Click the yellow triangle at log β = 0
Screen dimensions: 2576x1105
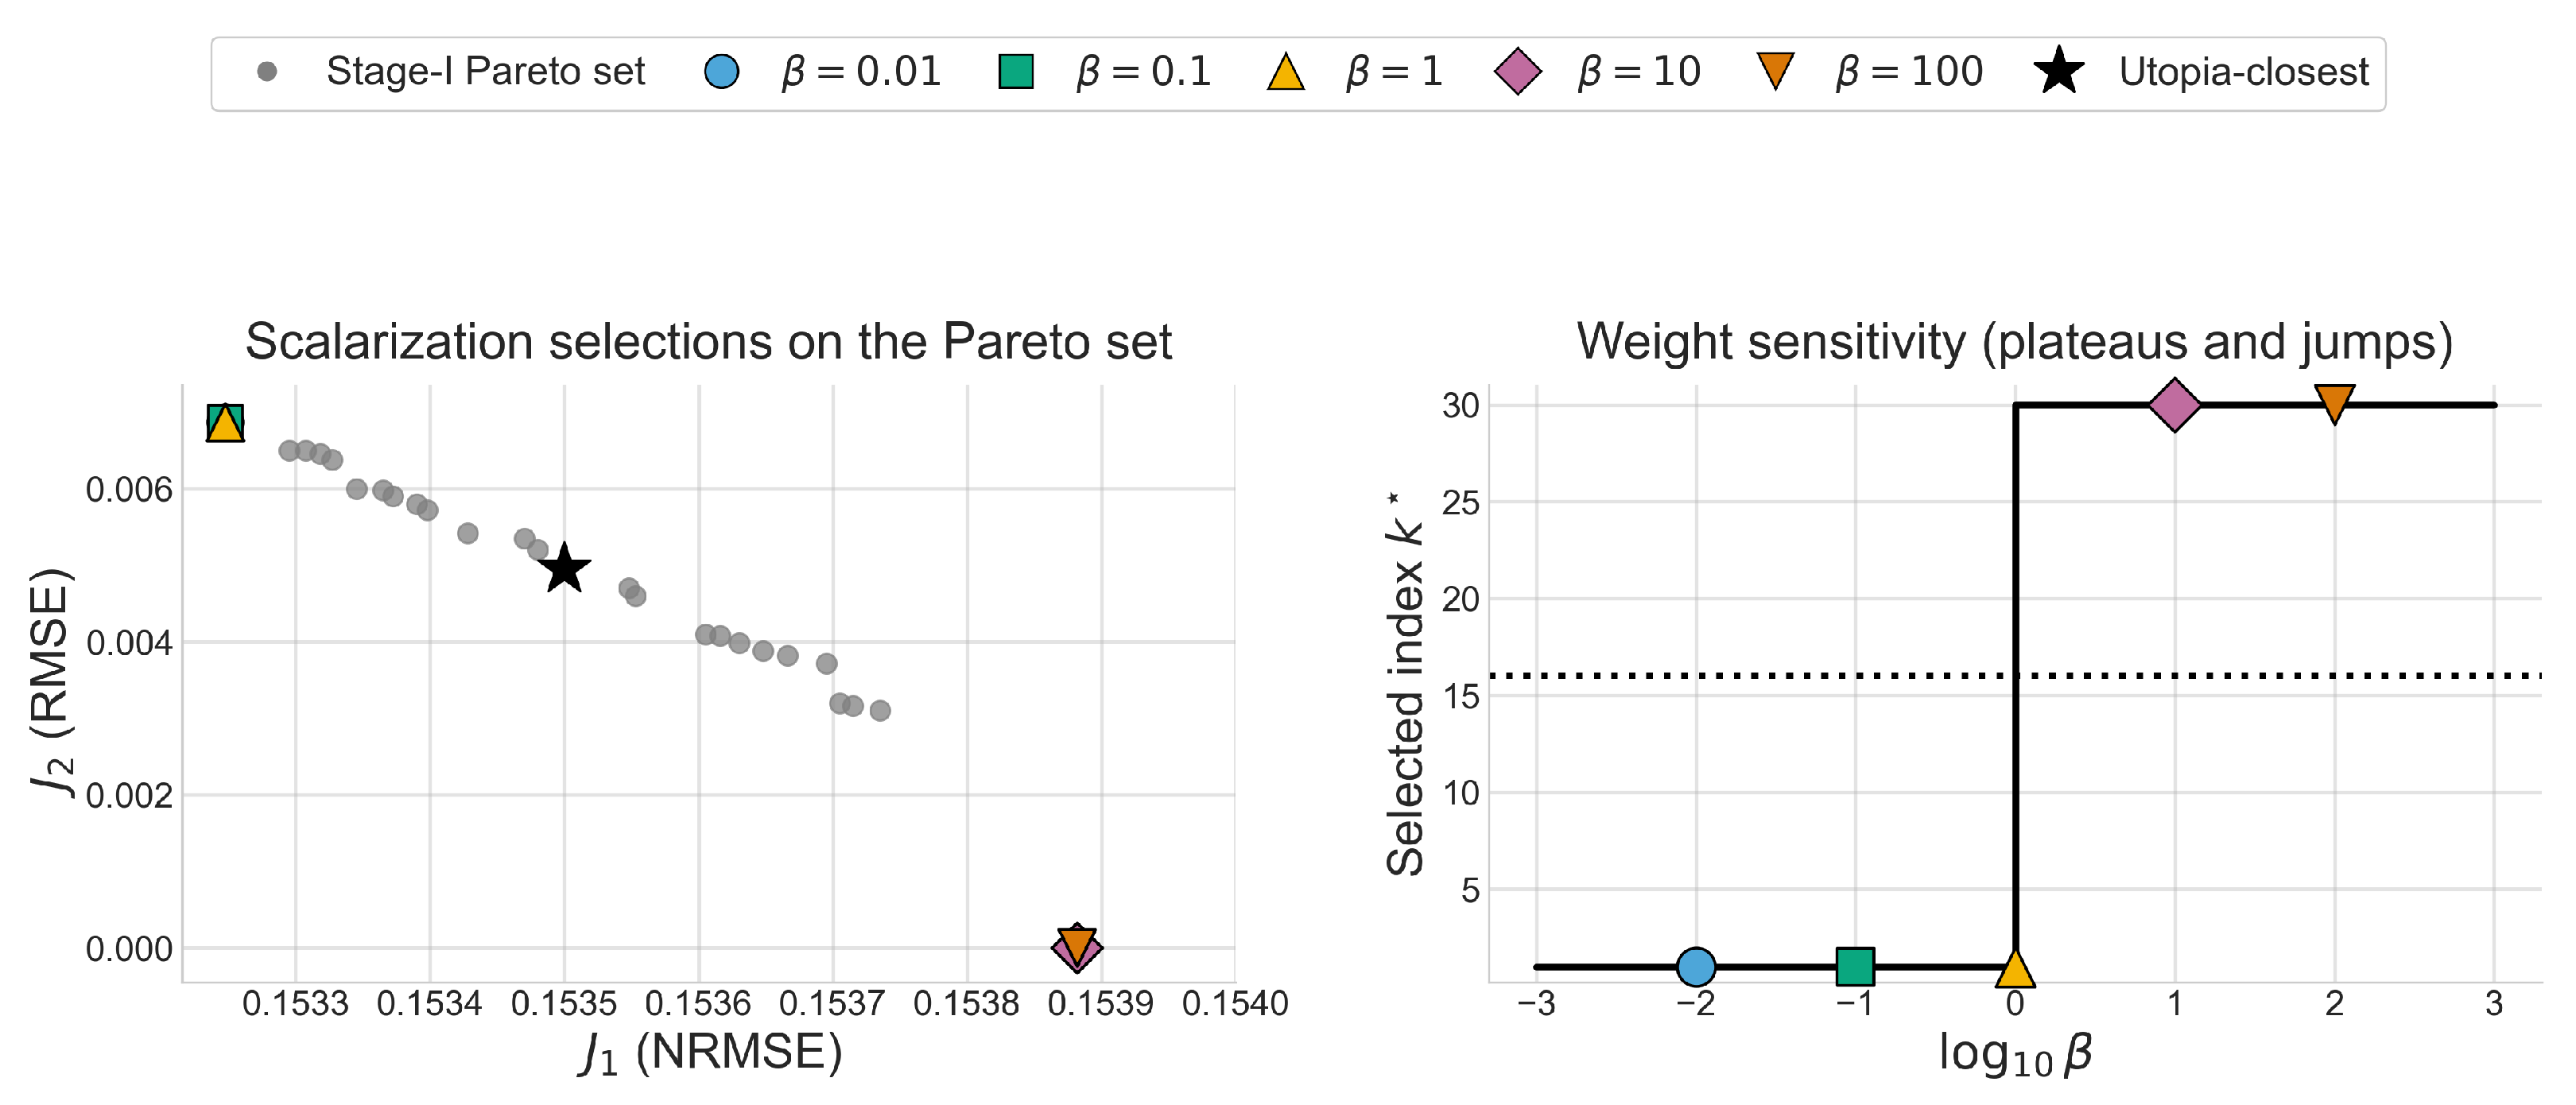point(2015,969)
